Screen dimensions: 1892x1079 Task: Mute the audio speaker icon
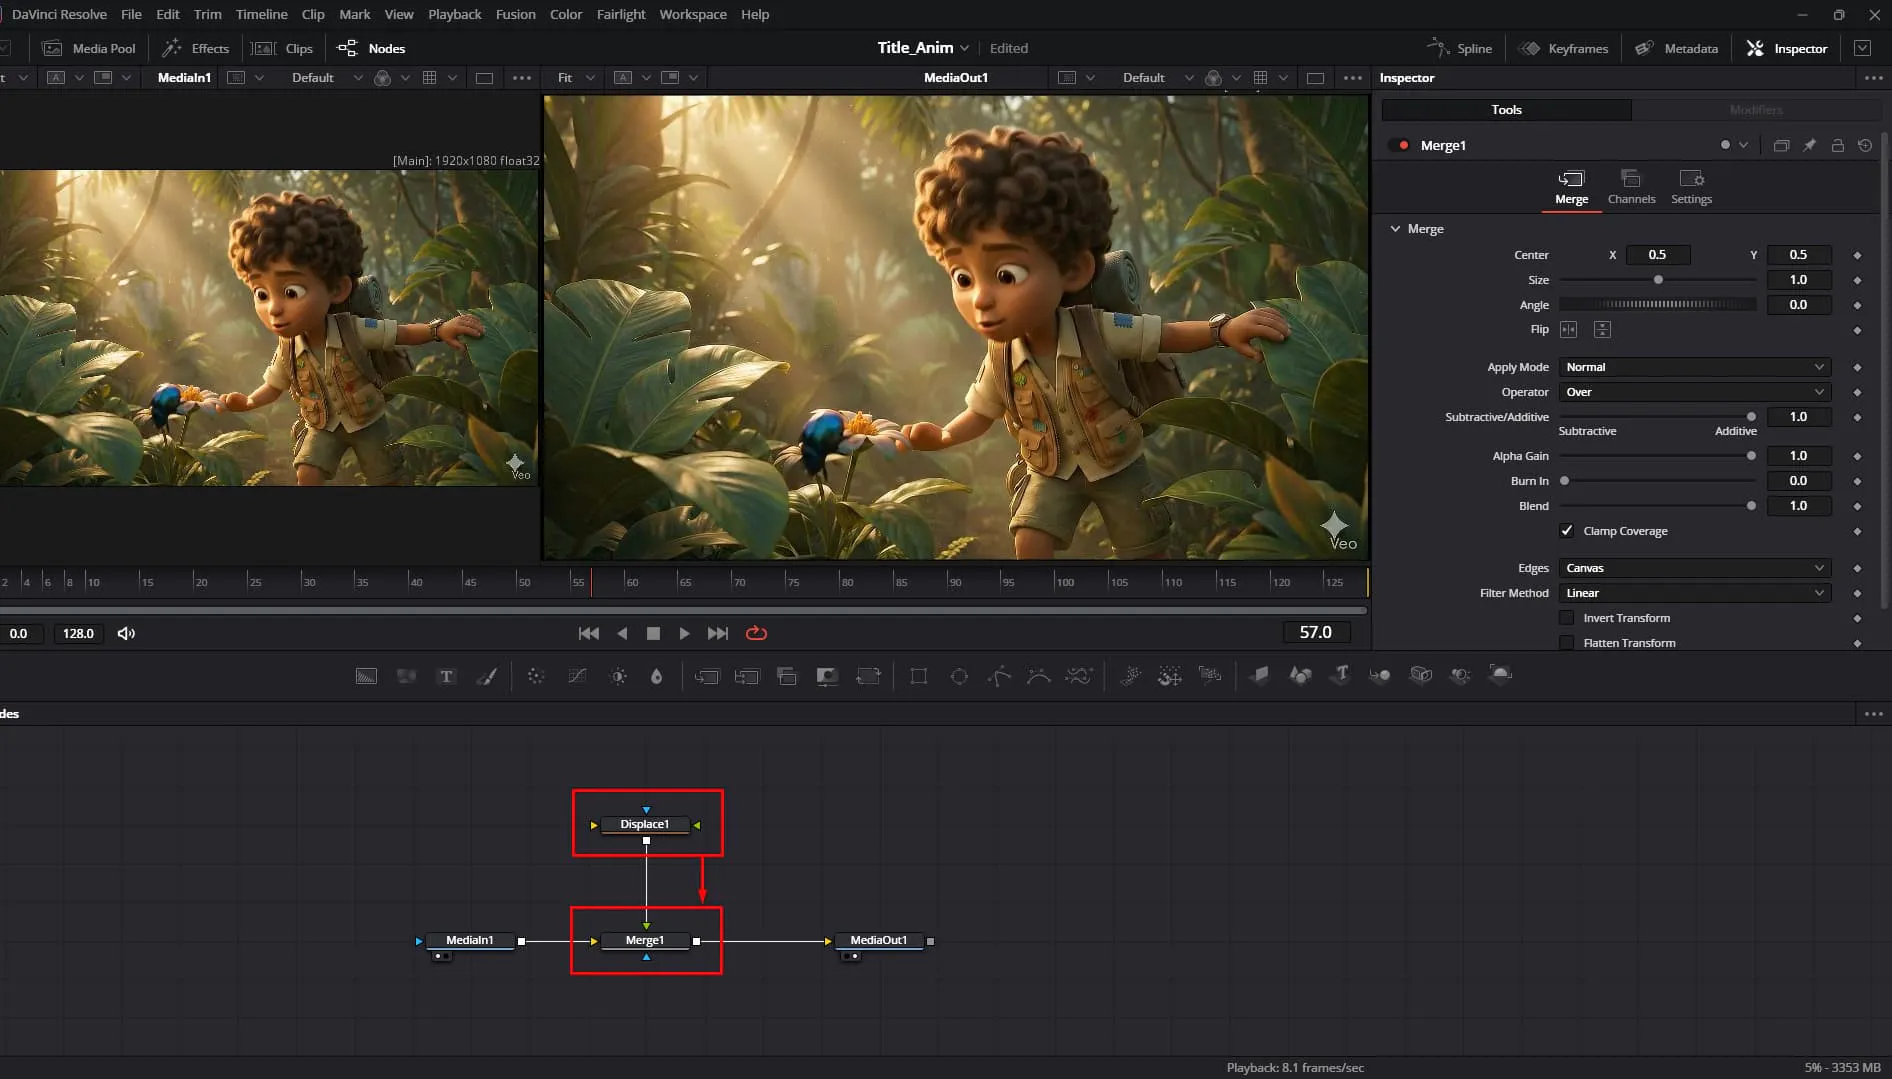pos(126,633)
